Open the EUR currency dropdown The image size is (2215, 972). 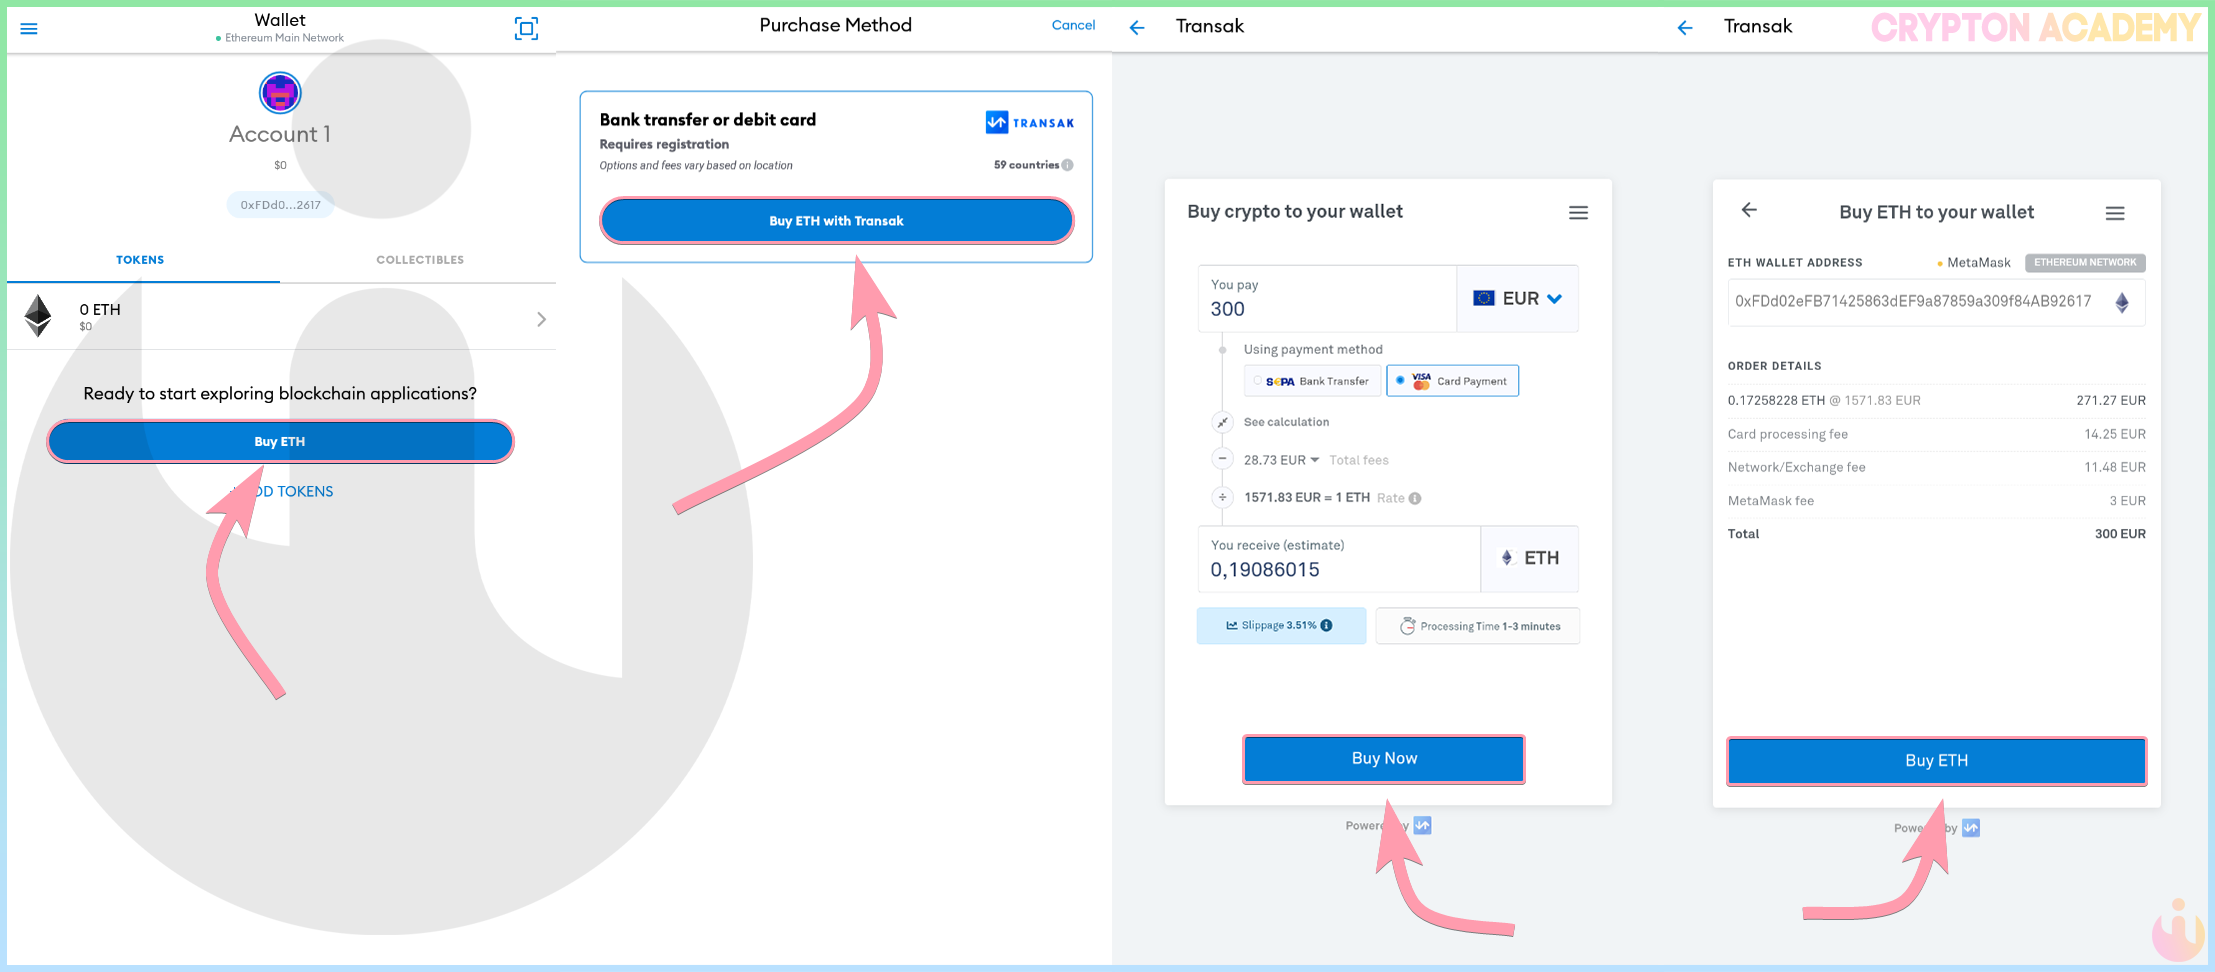[1517, 298]
